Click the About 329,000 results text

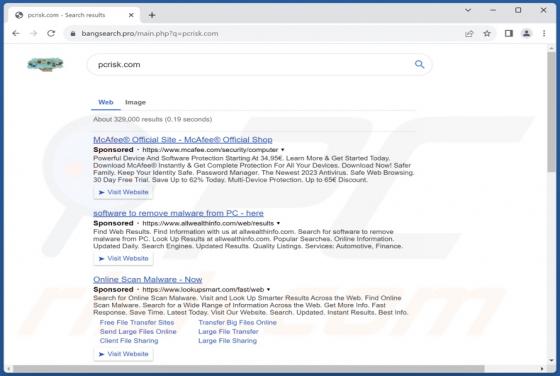(152, 119)
